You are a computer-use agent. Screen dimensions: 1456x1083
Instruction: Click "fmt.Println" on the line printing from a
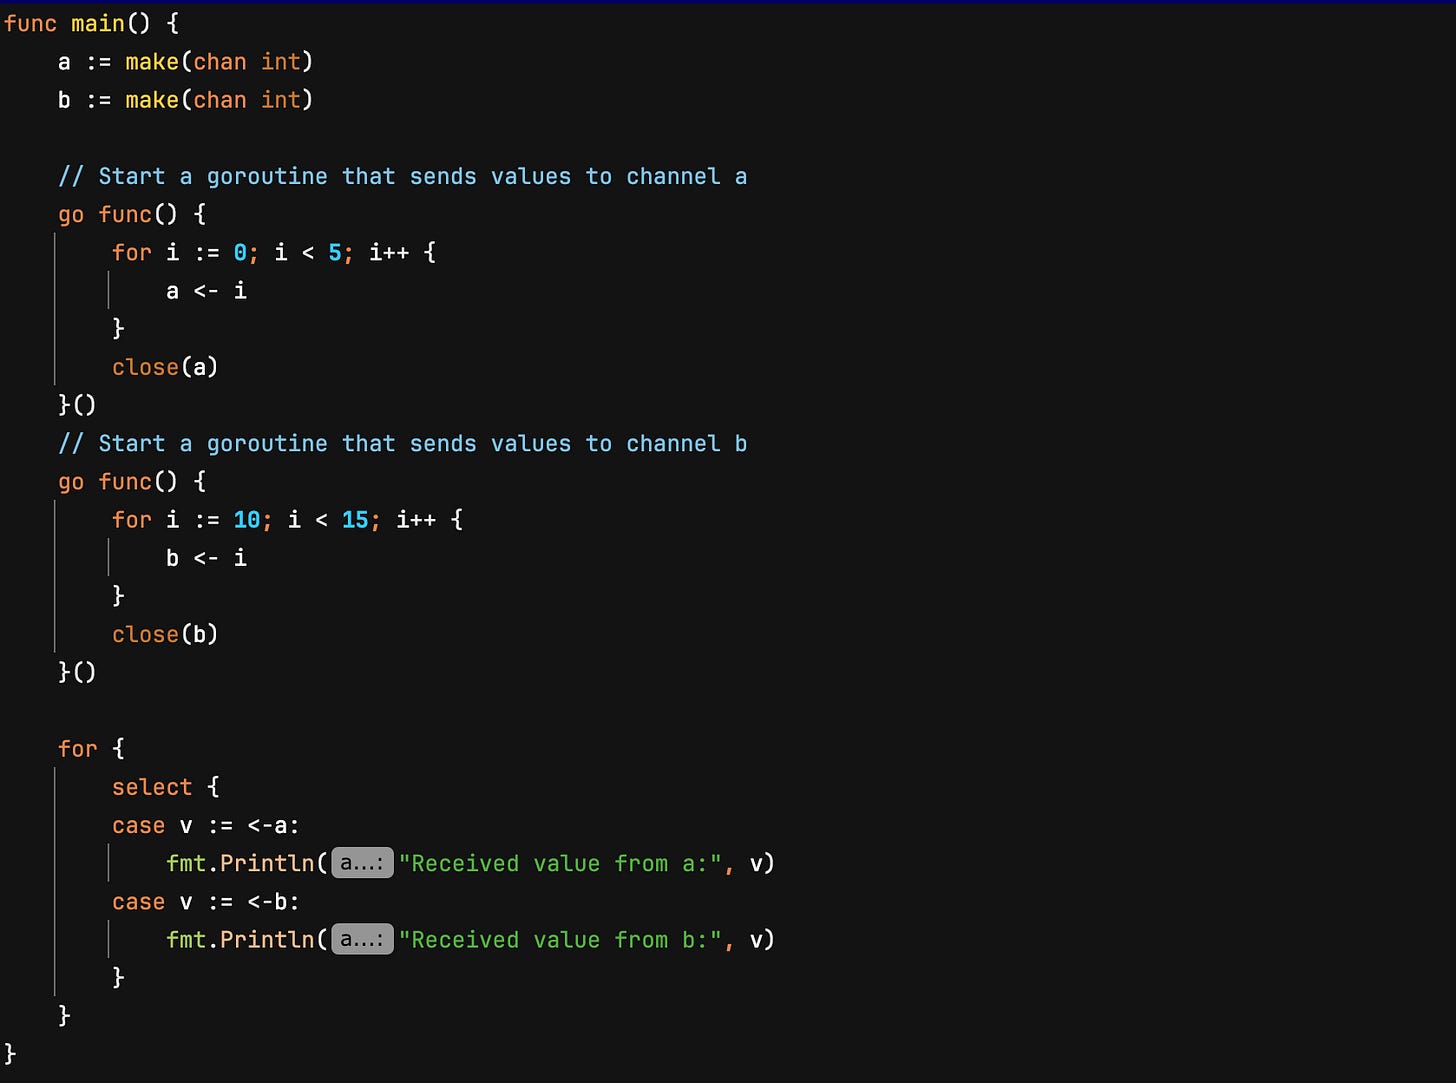[240, 863]
